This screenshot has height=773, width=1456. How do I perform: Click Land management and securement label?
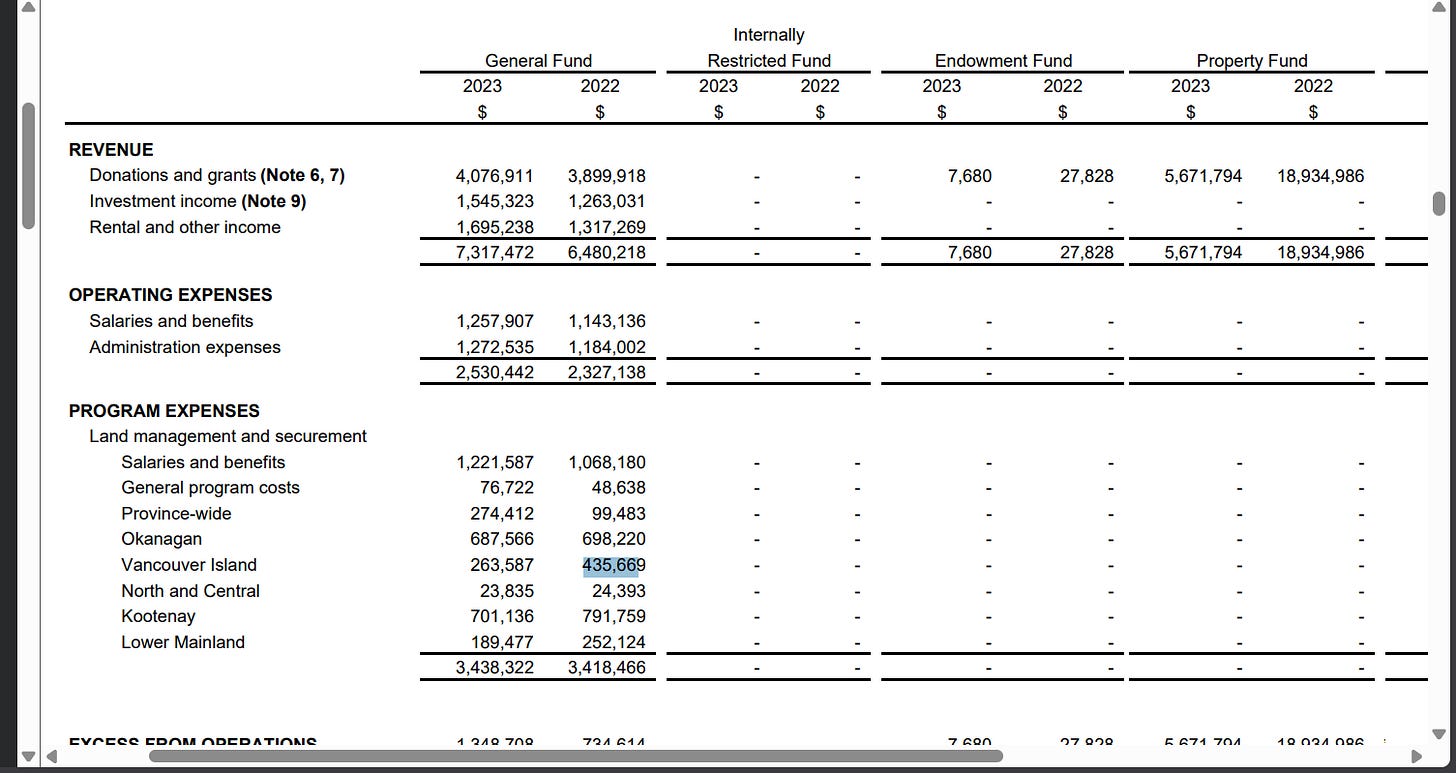228,436
